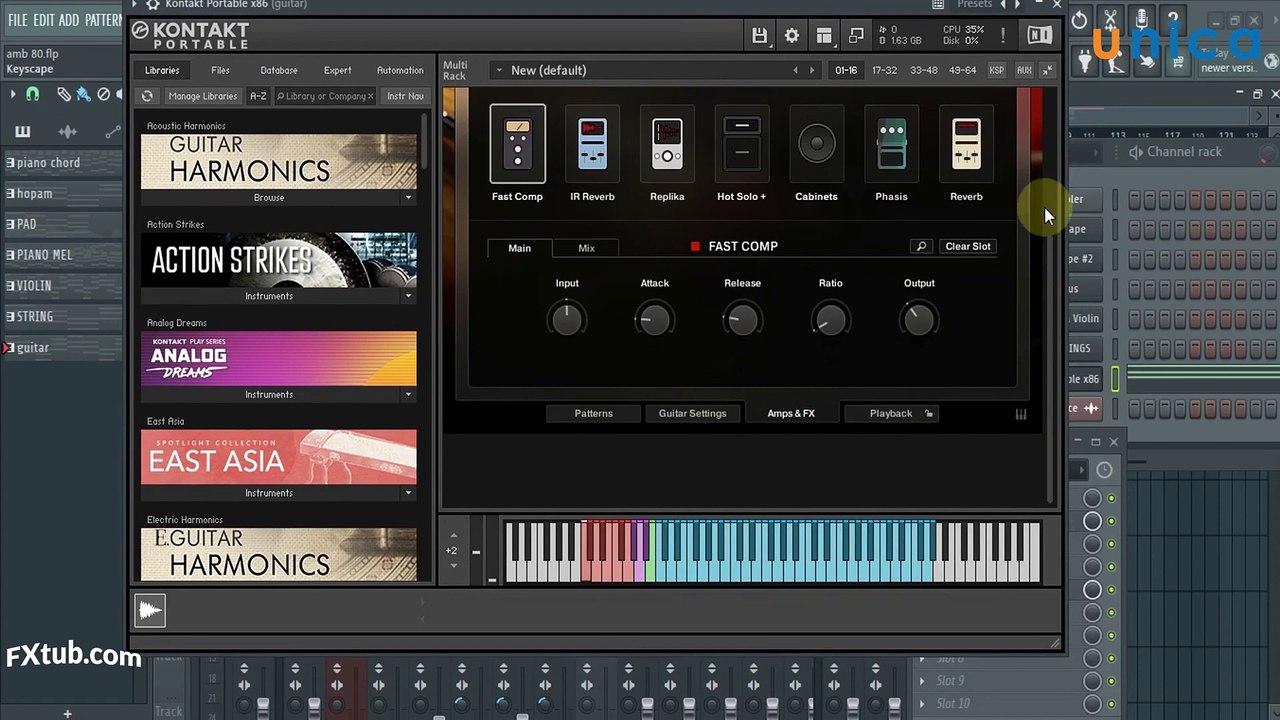Click the refresh libraries icon
The width and height of the screenshot is (1280, 720).
click(147, 96)
